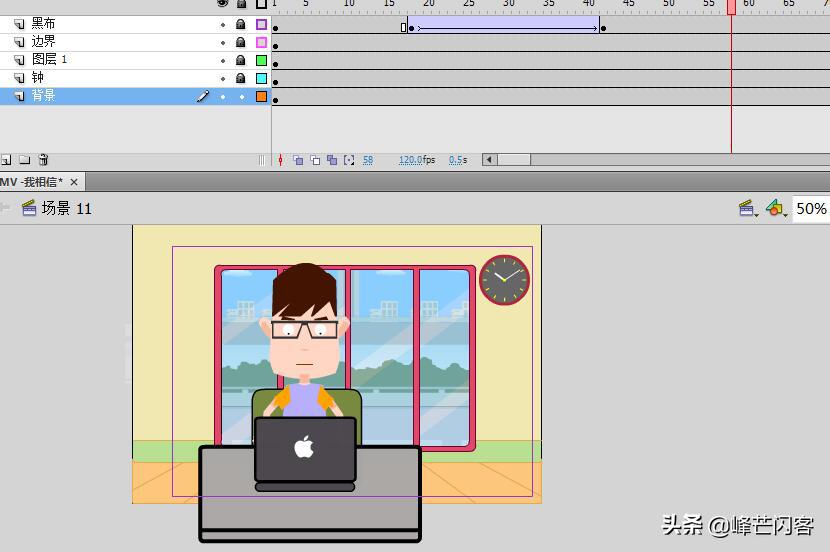The width and height of the screenshot is (830, 552).
Task: Select the character's head on the stage
Action: click(305, 321)
